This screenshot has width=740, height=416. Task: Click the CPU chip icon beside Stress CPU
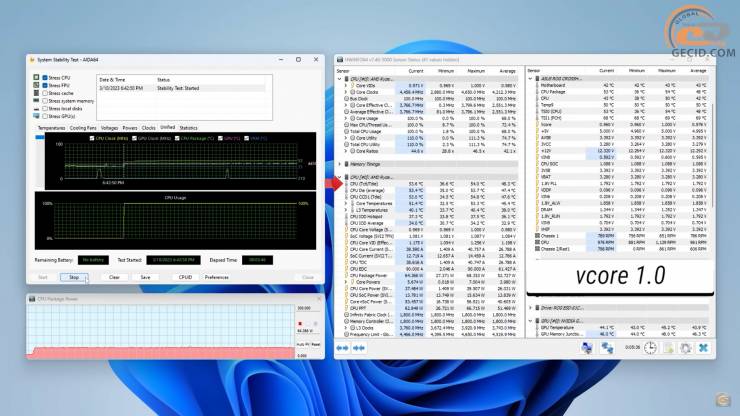[36, 77]
